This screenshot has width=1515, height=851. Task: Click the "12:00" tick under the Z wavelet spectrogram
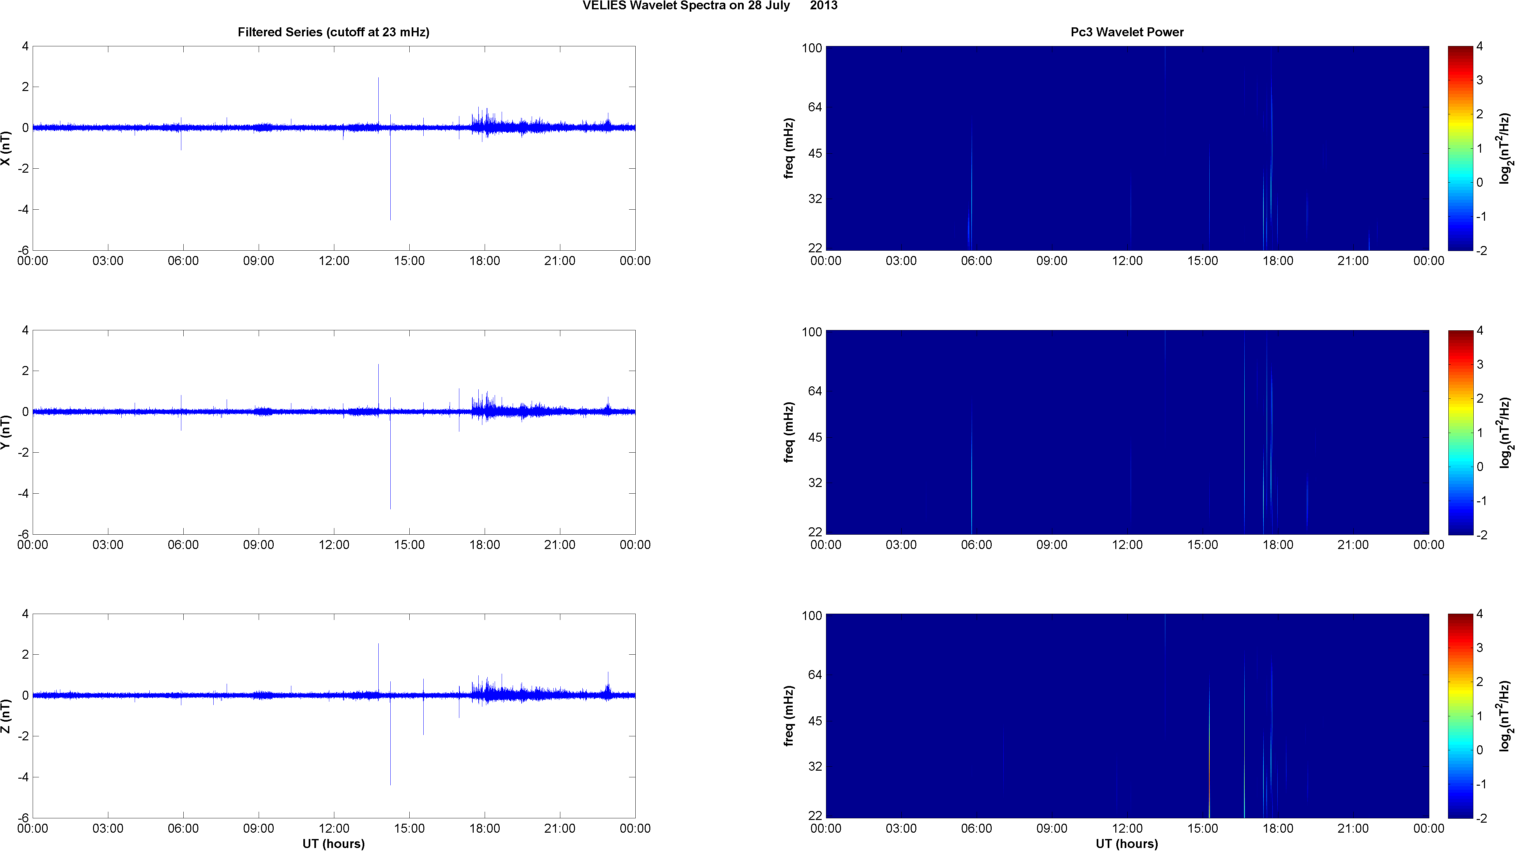[1127, 829]
